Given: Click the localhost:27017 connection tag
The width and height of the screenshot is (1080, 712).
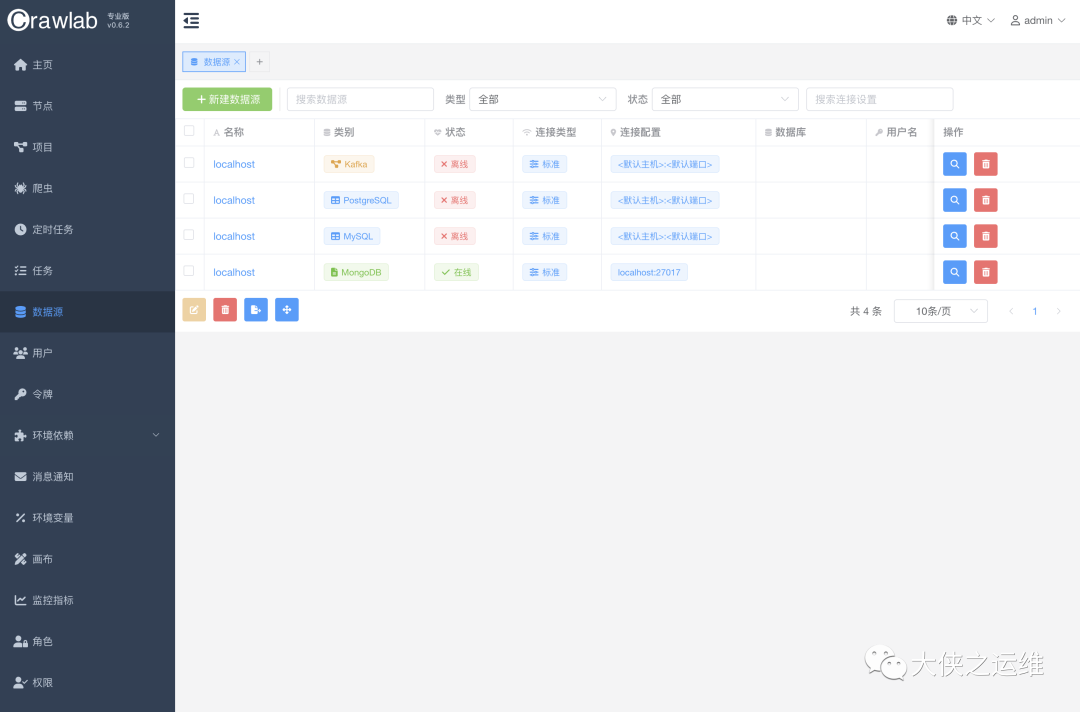Looking at the screenshot, I should 649,272.
